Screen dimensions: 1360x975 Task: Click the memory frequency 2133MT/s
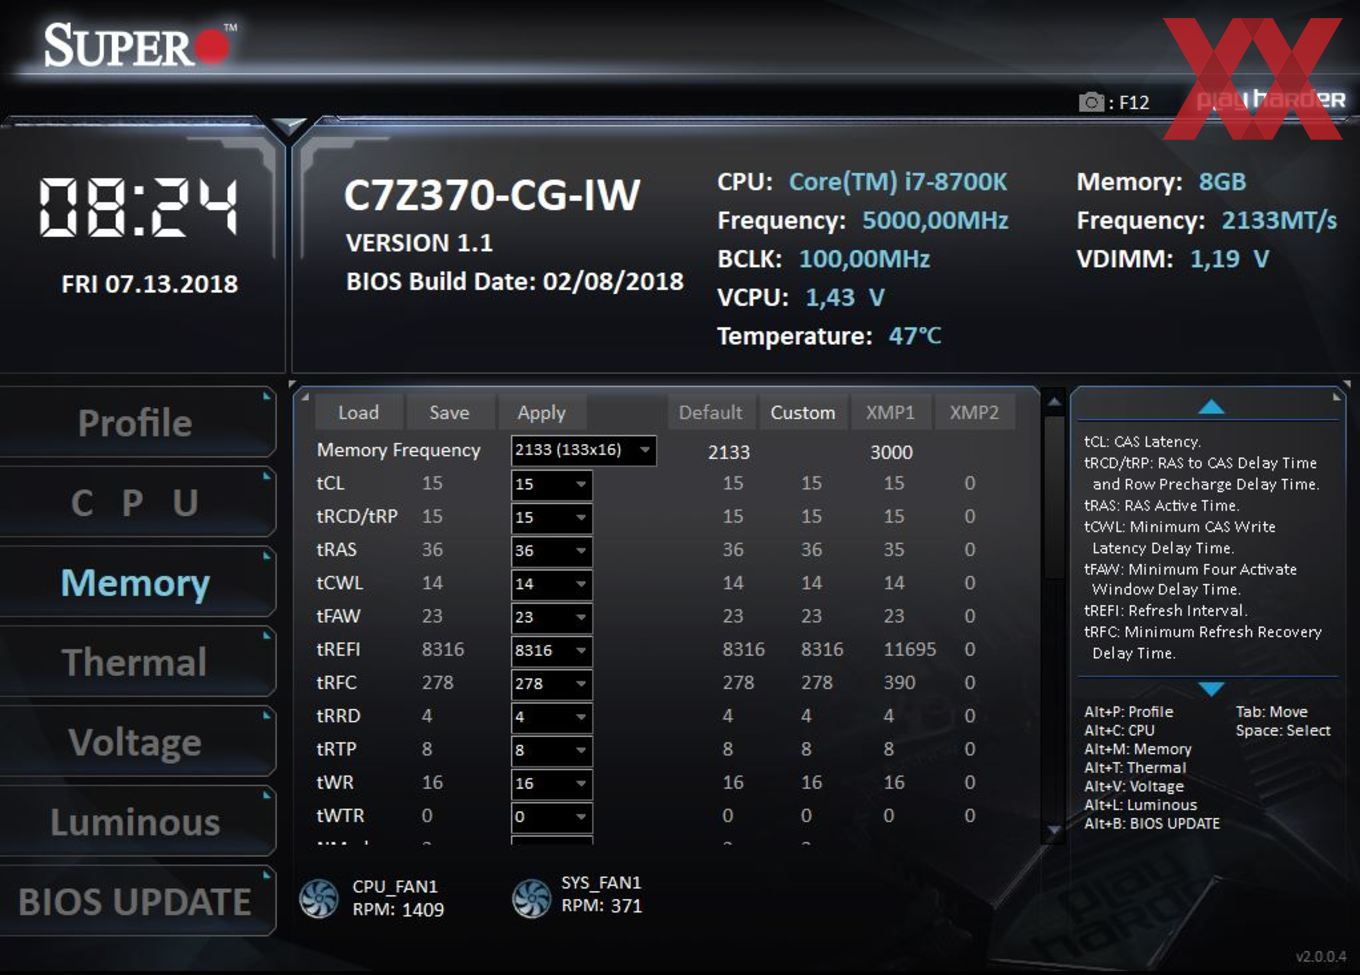pos(1279,220)
